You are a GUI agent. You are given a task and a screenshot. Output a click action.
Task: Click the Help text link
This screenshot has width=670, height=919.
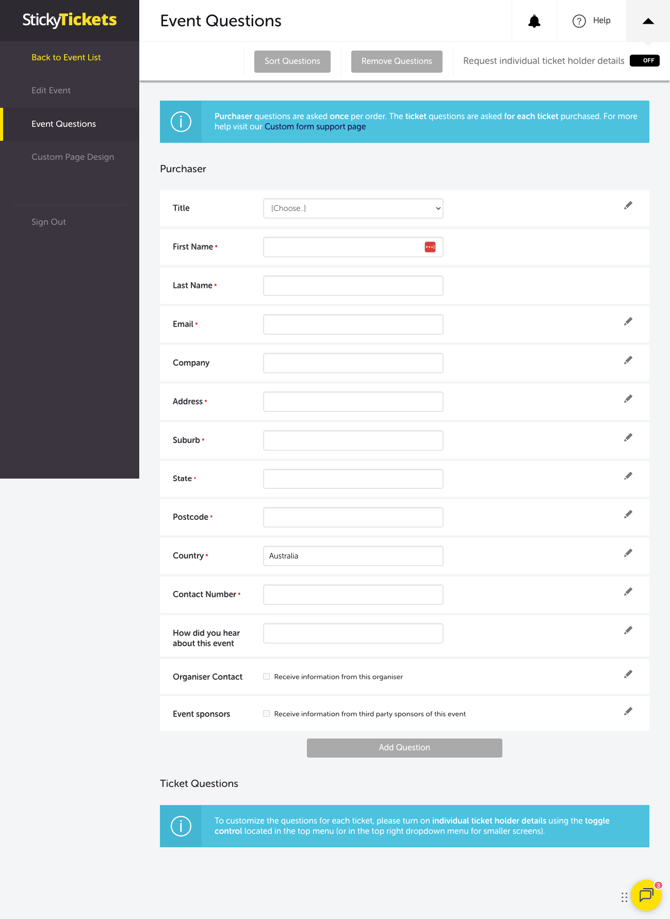(601, 21)
